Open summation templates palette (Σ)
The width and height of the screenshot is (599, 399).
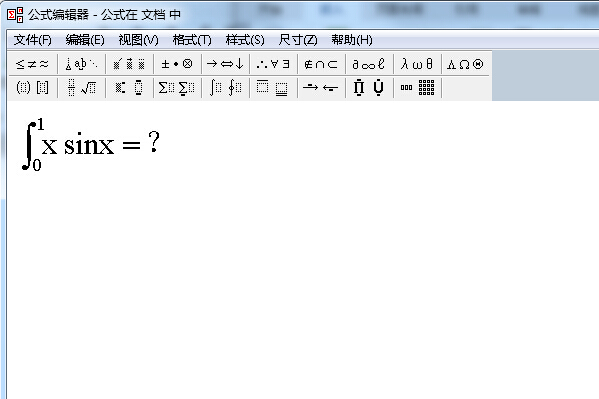point(177,88)
